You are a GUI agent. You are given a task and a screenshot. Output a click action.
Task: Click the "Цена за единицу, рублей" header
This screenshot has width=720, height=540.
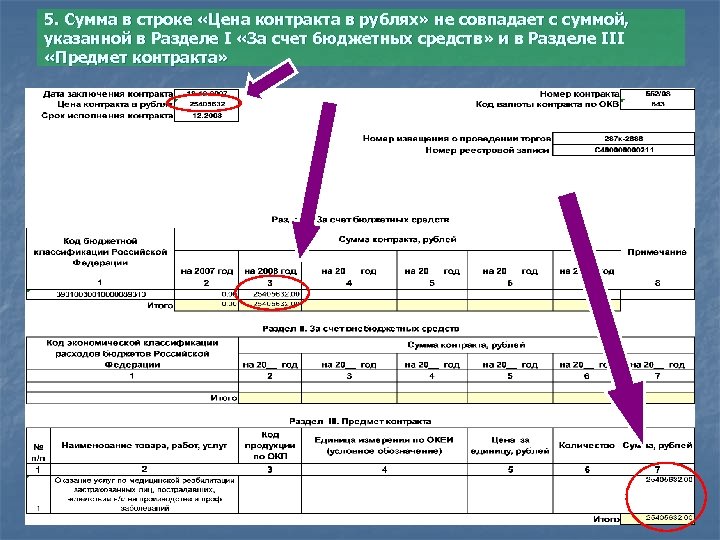point(510,445)
